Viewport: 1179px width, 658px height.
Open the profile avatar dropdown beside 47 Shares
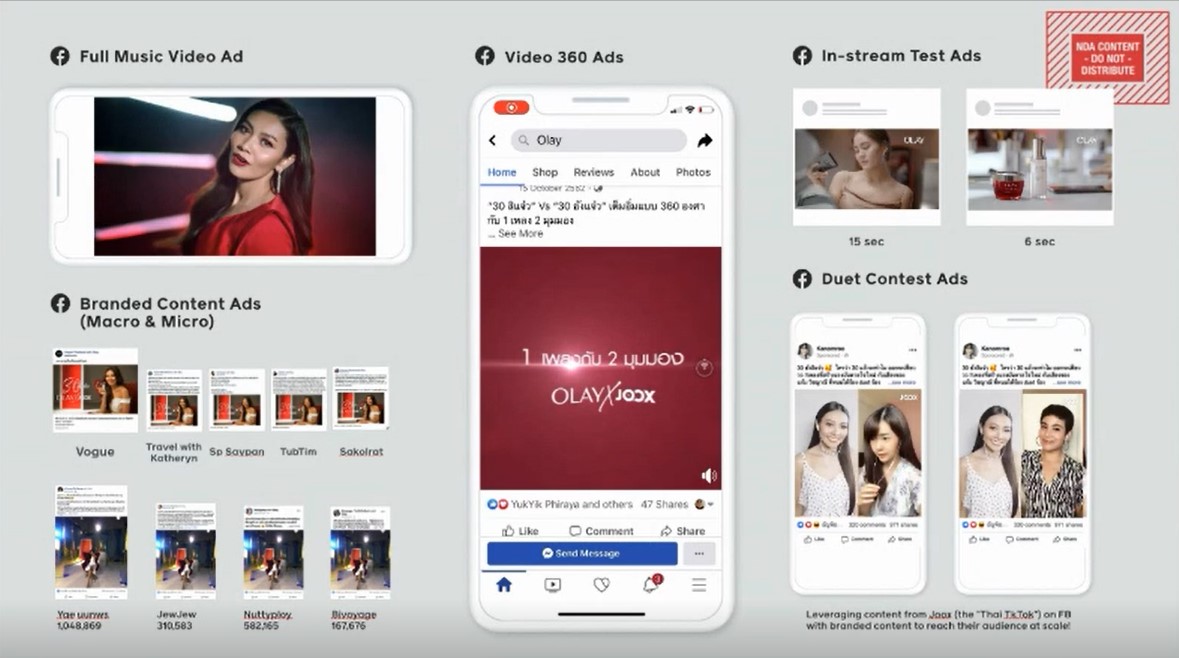[x=704, y=504]
